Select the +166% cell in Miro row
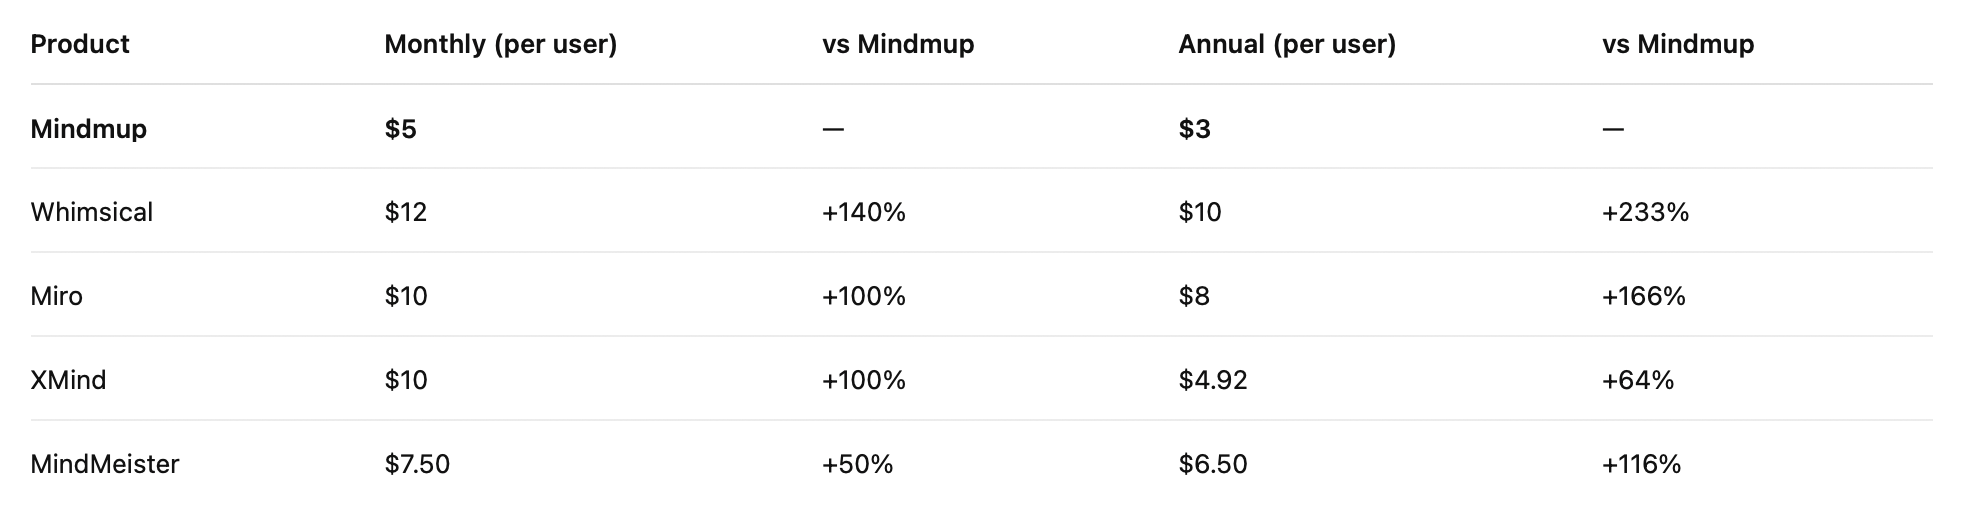Viewport: 1962px width, 524px height. tap(1644, 296)
